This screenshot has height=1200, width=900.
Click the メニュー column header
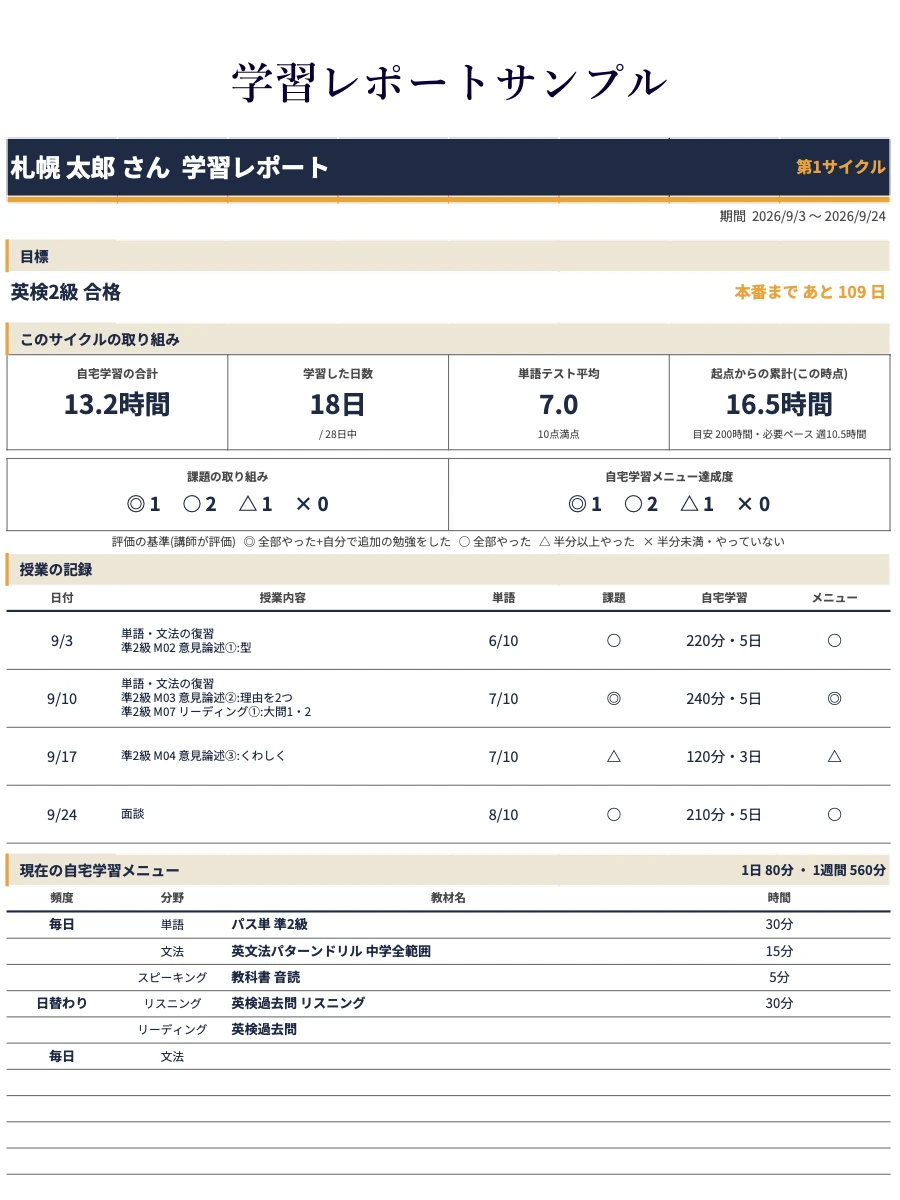point(834,598)
